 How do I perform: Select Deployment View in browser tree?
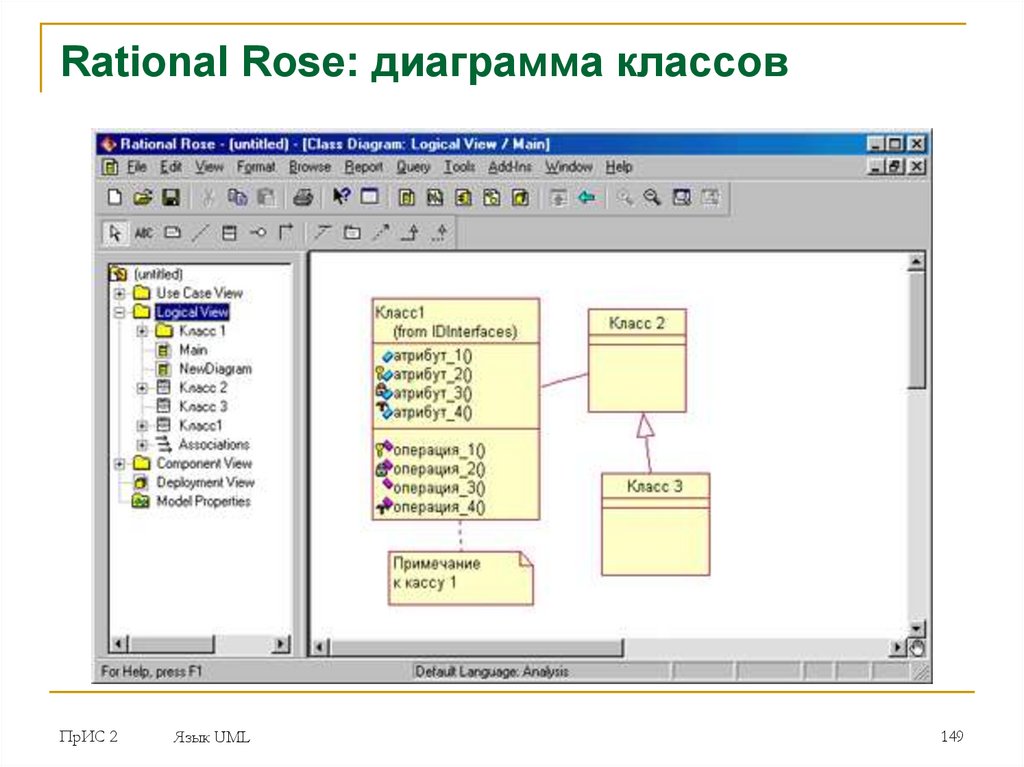coord(205,483)
